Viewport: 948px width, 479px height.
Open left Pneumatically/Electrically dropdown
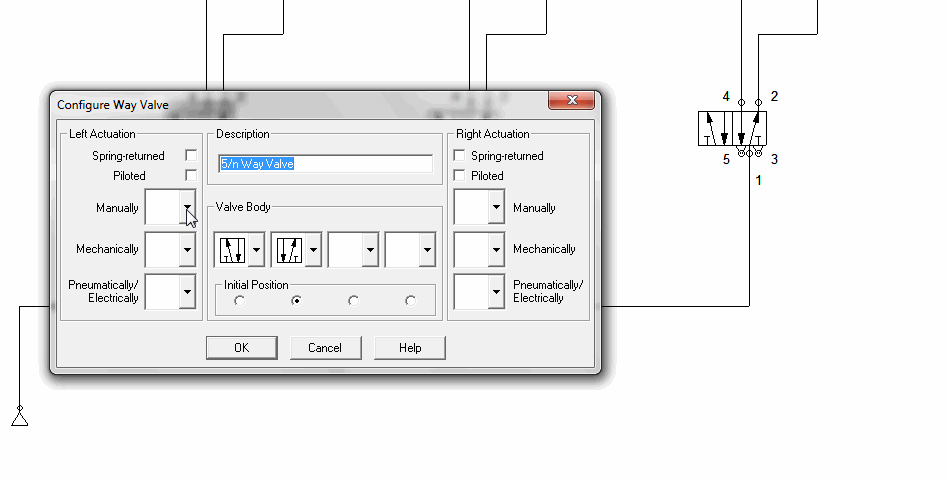(187, 292)
